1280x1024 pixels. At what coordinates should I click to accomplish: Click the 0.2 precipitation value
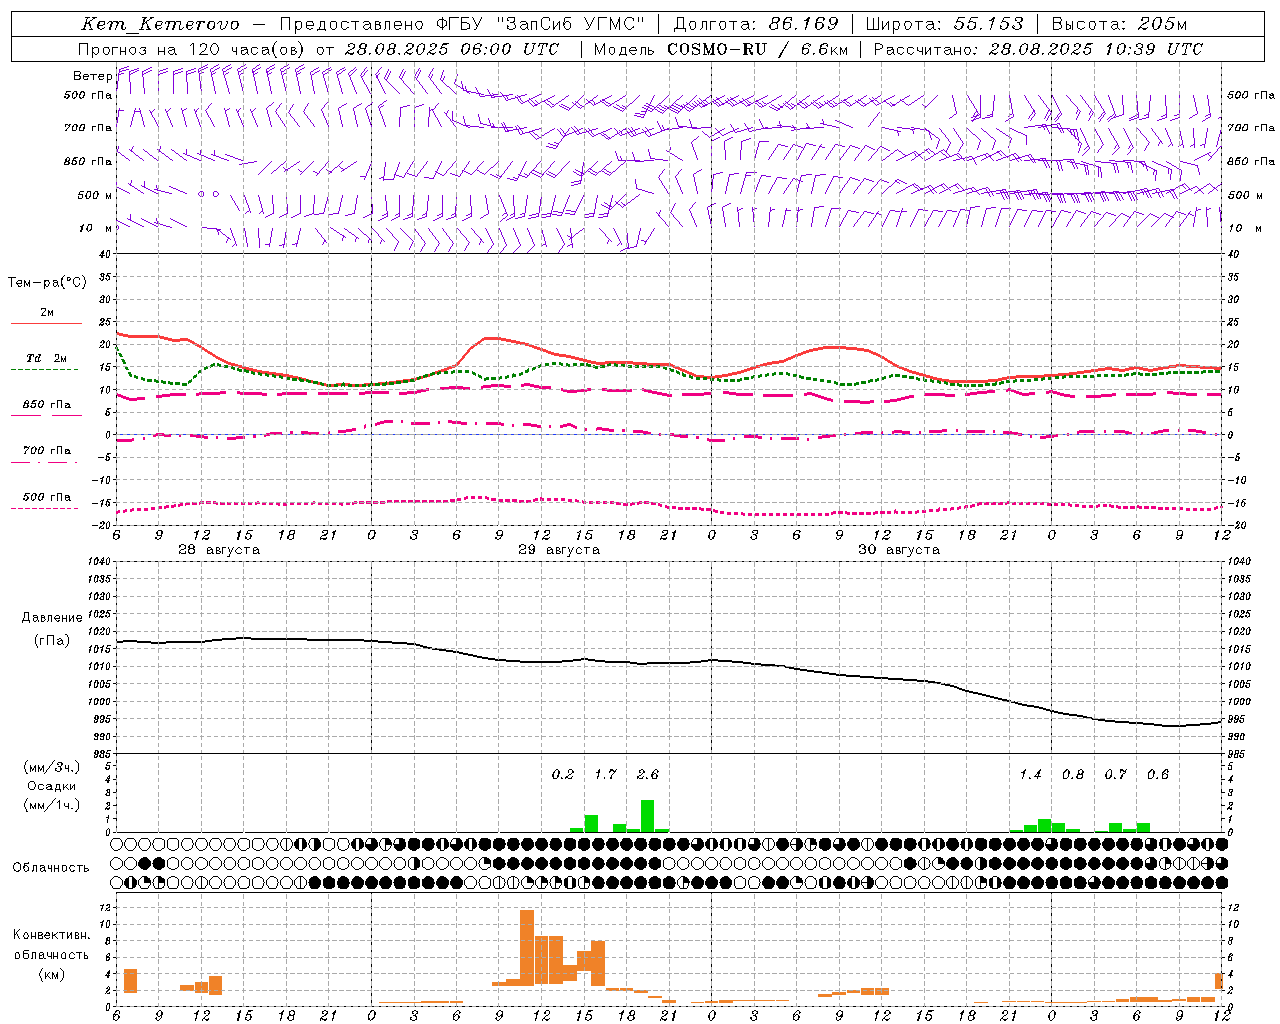click(x=563, y=775)
